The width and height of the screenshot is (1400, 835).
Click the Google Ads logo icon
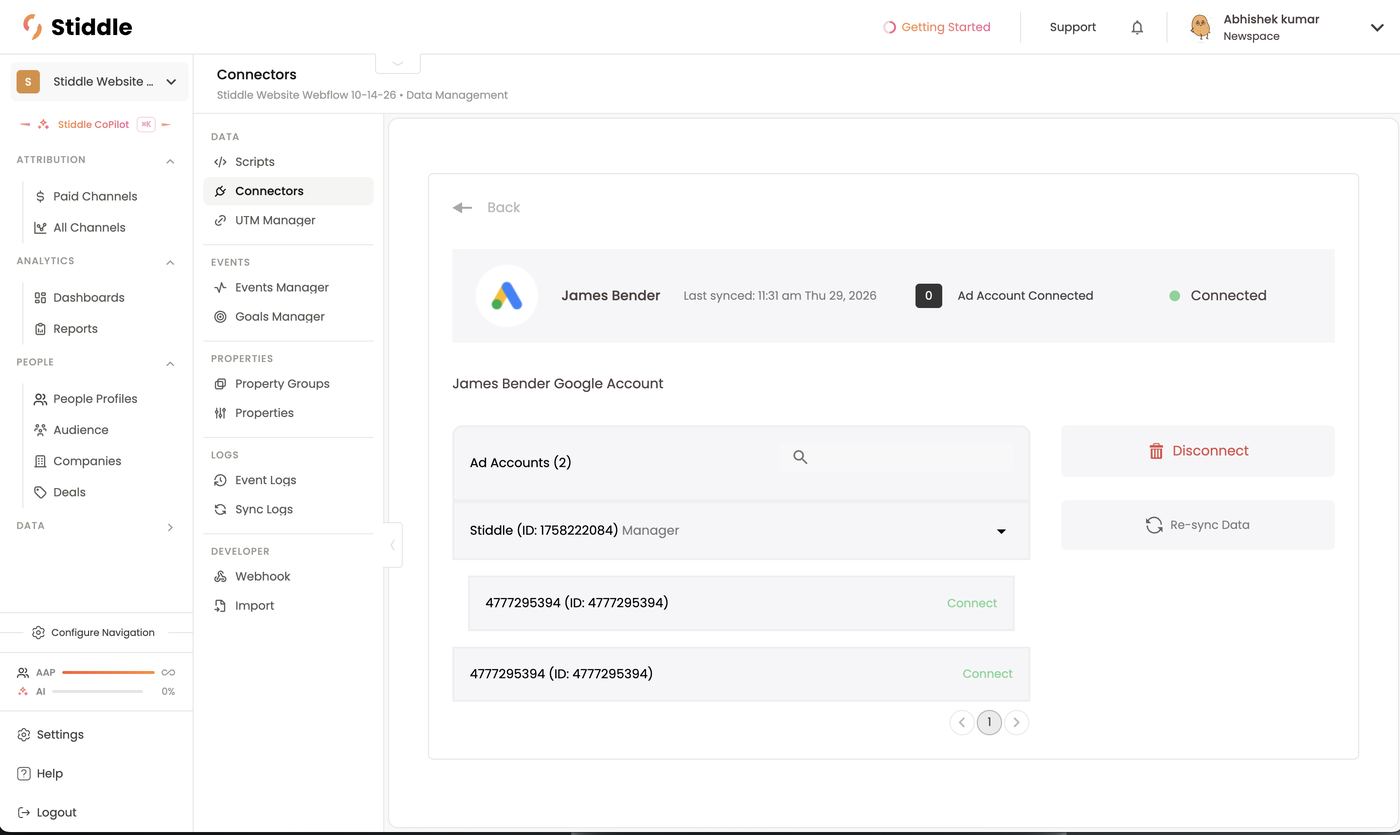click(506, 296)
